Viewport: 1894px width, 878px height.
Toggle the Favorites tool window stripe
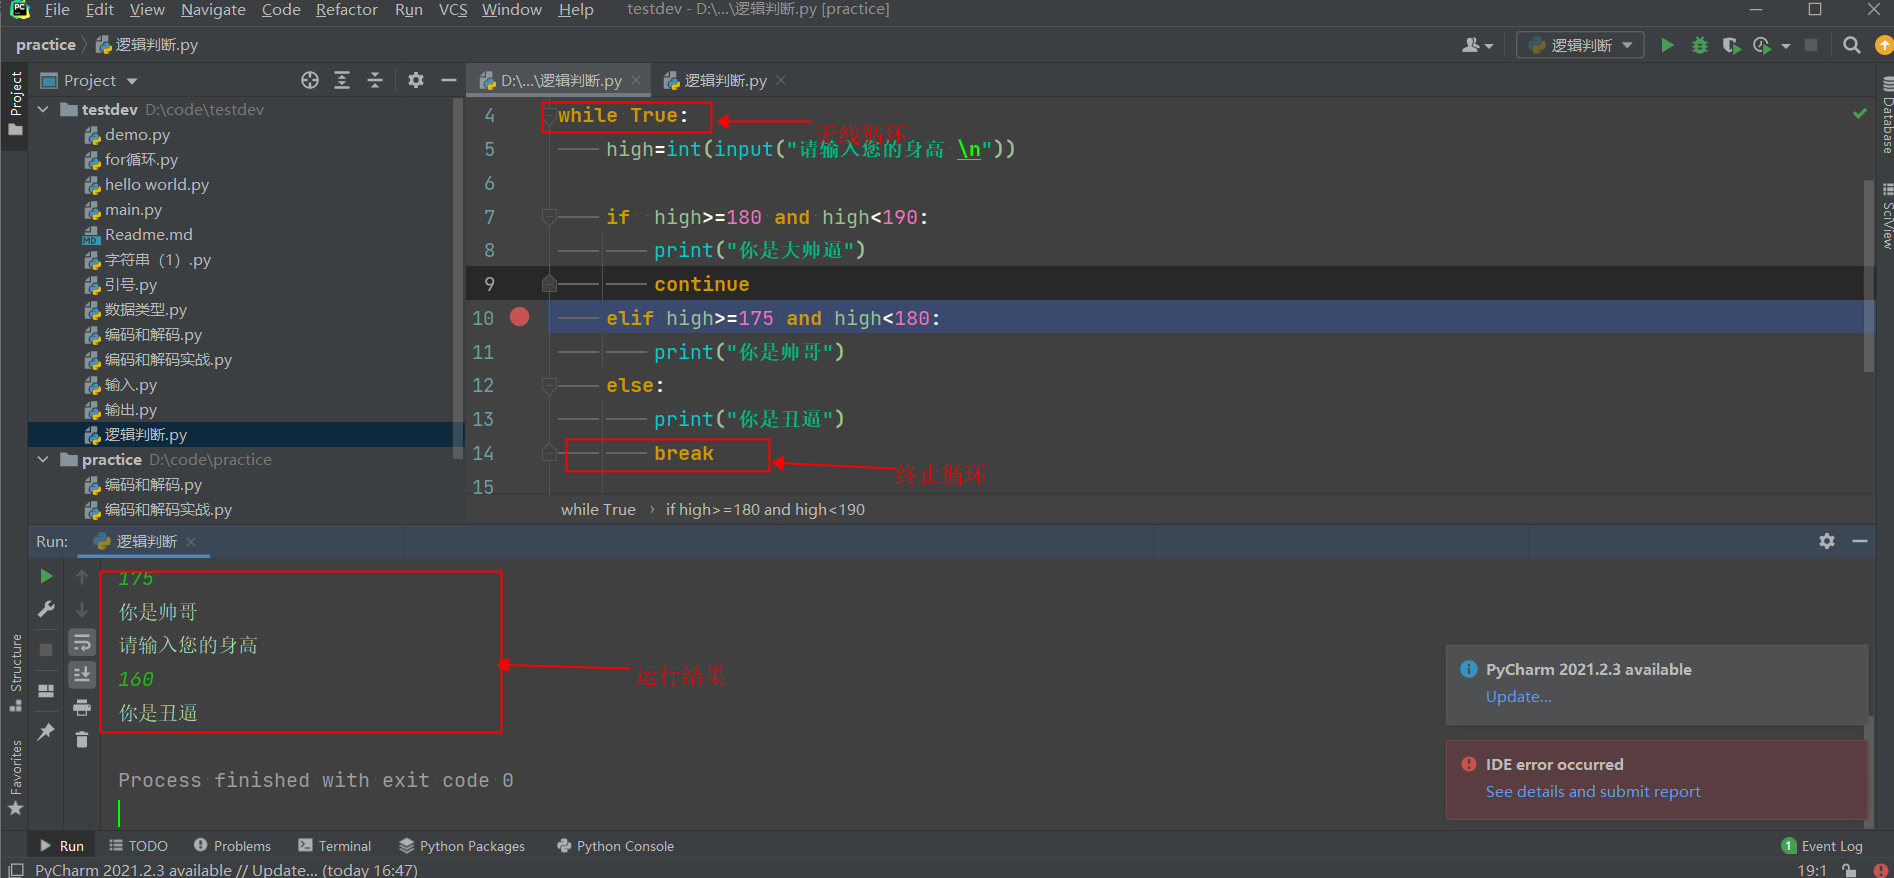point(15,777)
